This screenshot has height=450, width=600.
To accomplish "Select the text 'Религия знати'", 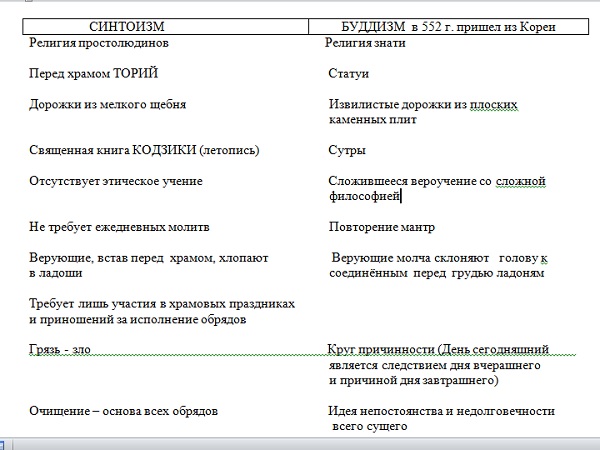I will pyautogui.click(x=365, y=42).
